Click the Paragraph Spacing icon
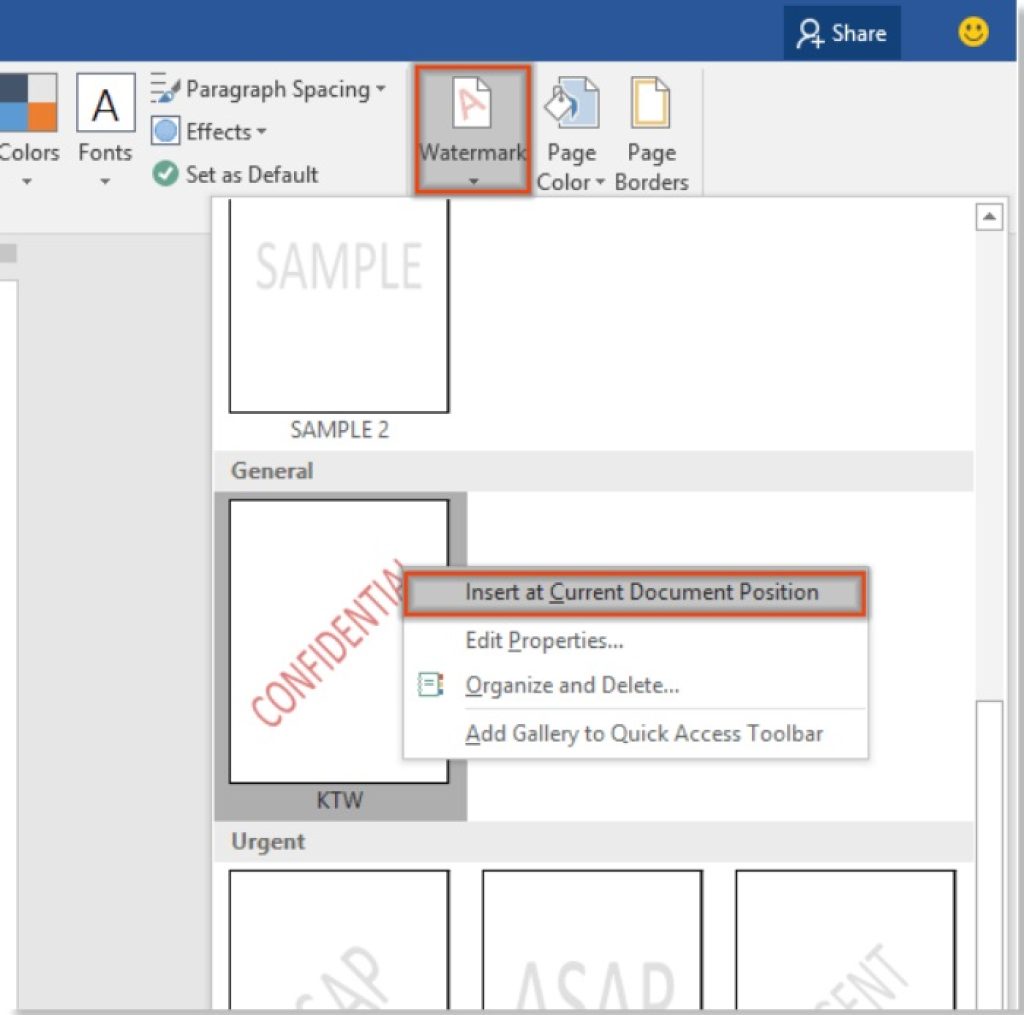Screen dimensions: 1024x1015 pyautogui.click(x=165, y=89)
